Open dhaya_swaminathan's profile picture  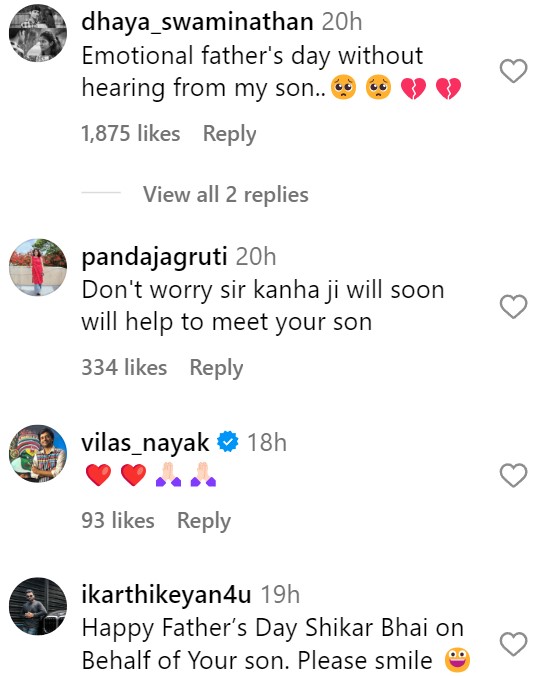click(x=38, y=33)
